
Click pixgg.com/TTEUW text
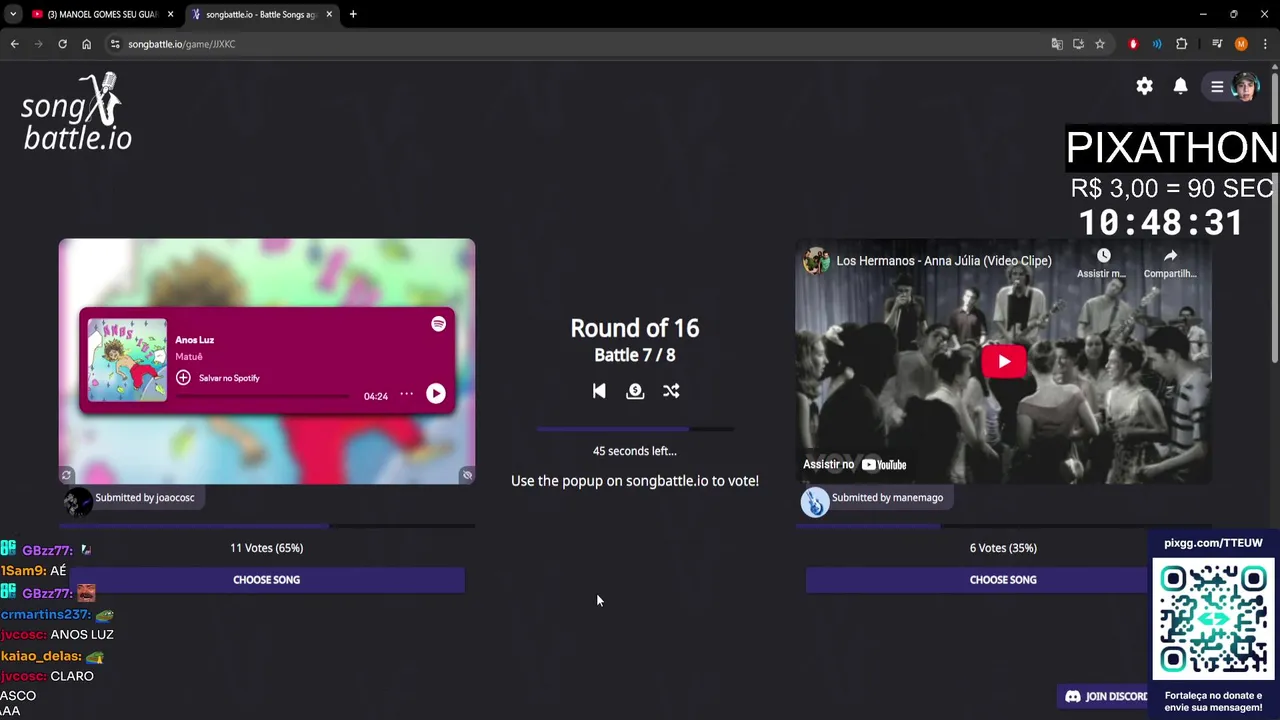pos(1213,543)
